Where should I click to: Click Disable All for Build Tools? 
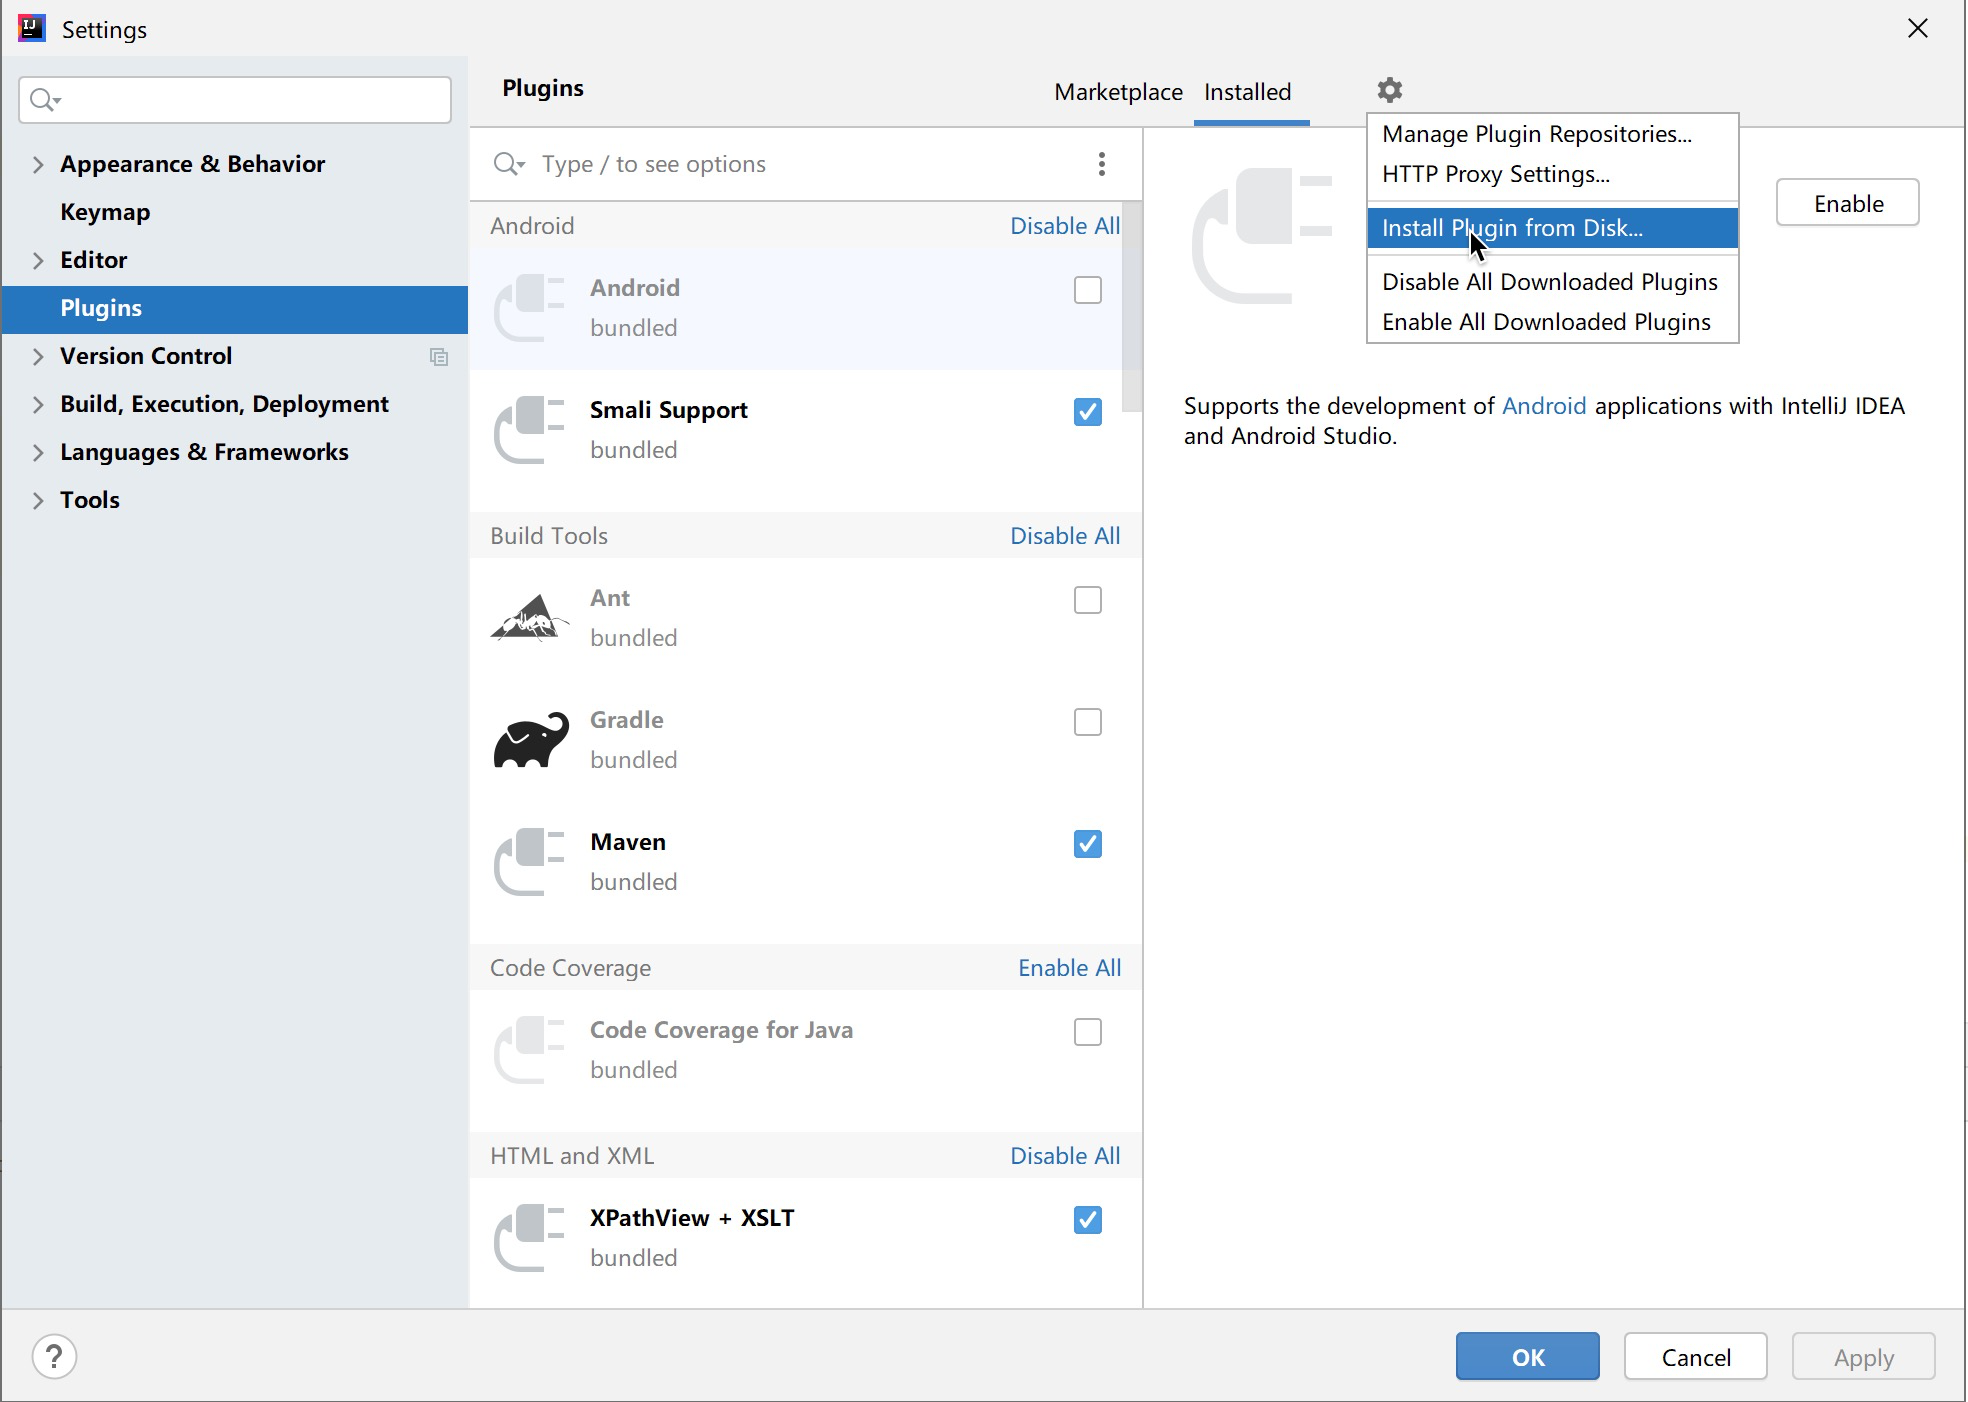point(1064,536)
